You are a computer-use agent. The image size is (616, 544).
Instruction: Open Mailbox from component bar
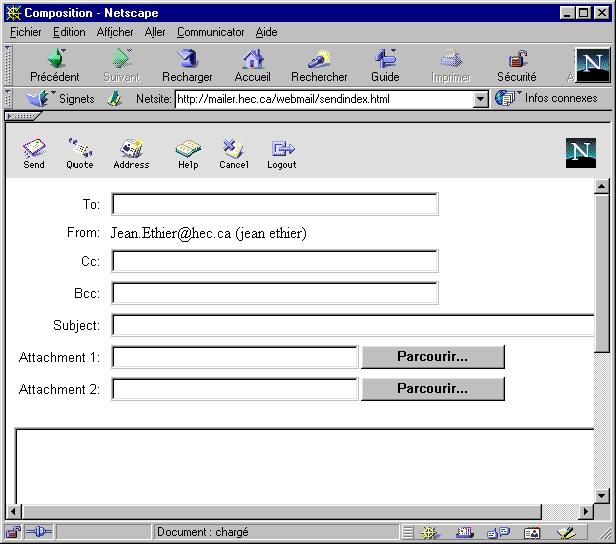click(465, 533)
